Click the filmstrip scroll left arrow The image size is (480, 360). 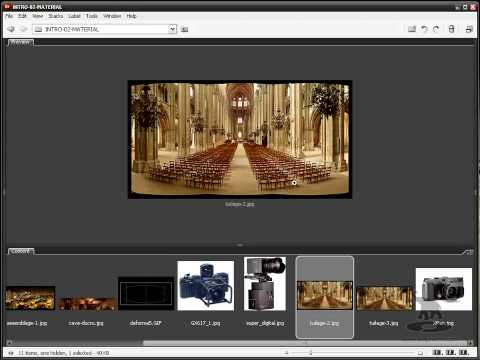click(x=9, y=343)
